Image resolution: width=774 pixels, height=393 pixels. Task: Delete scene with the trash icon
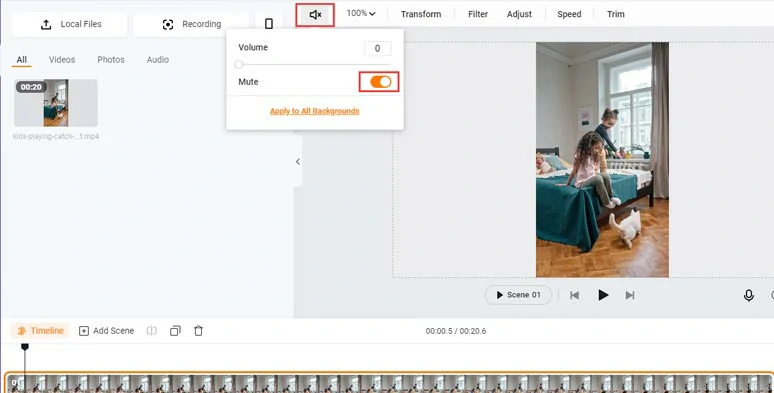pyautogui.click(x=198, y=331)
